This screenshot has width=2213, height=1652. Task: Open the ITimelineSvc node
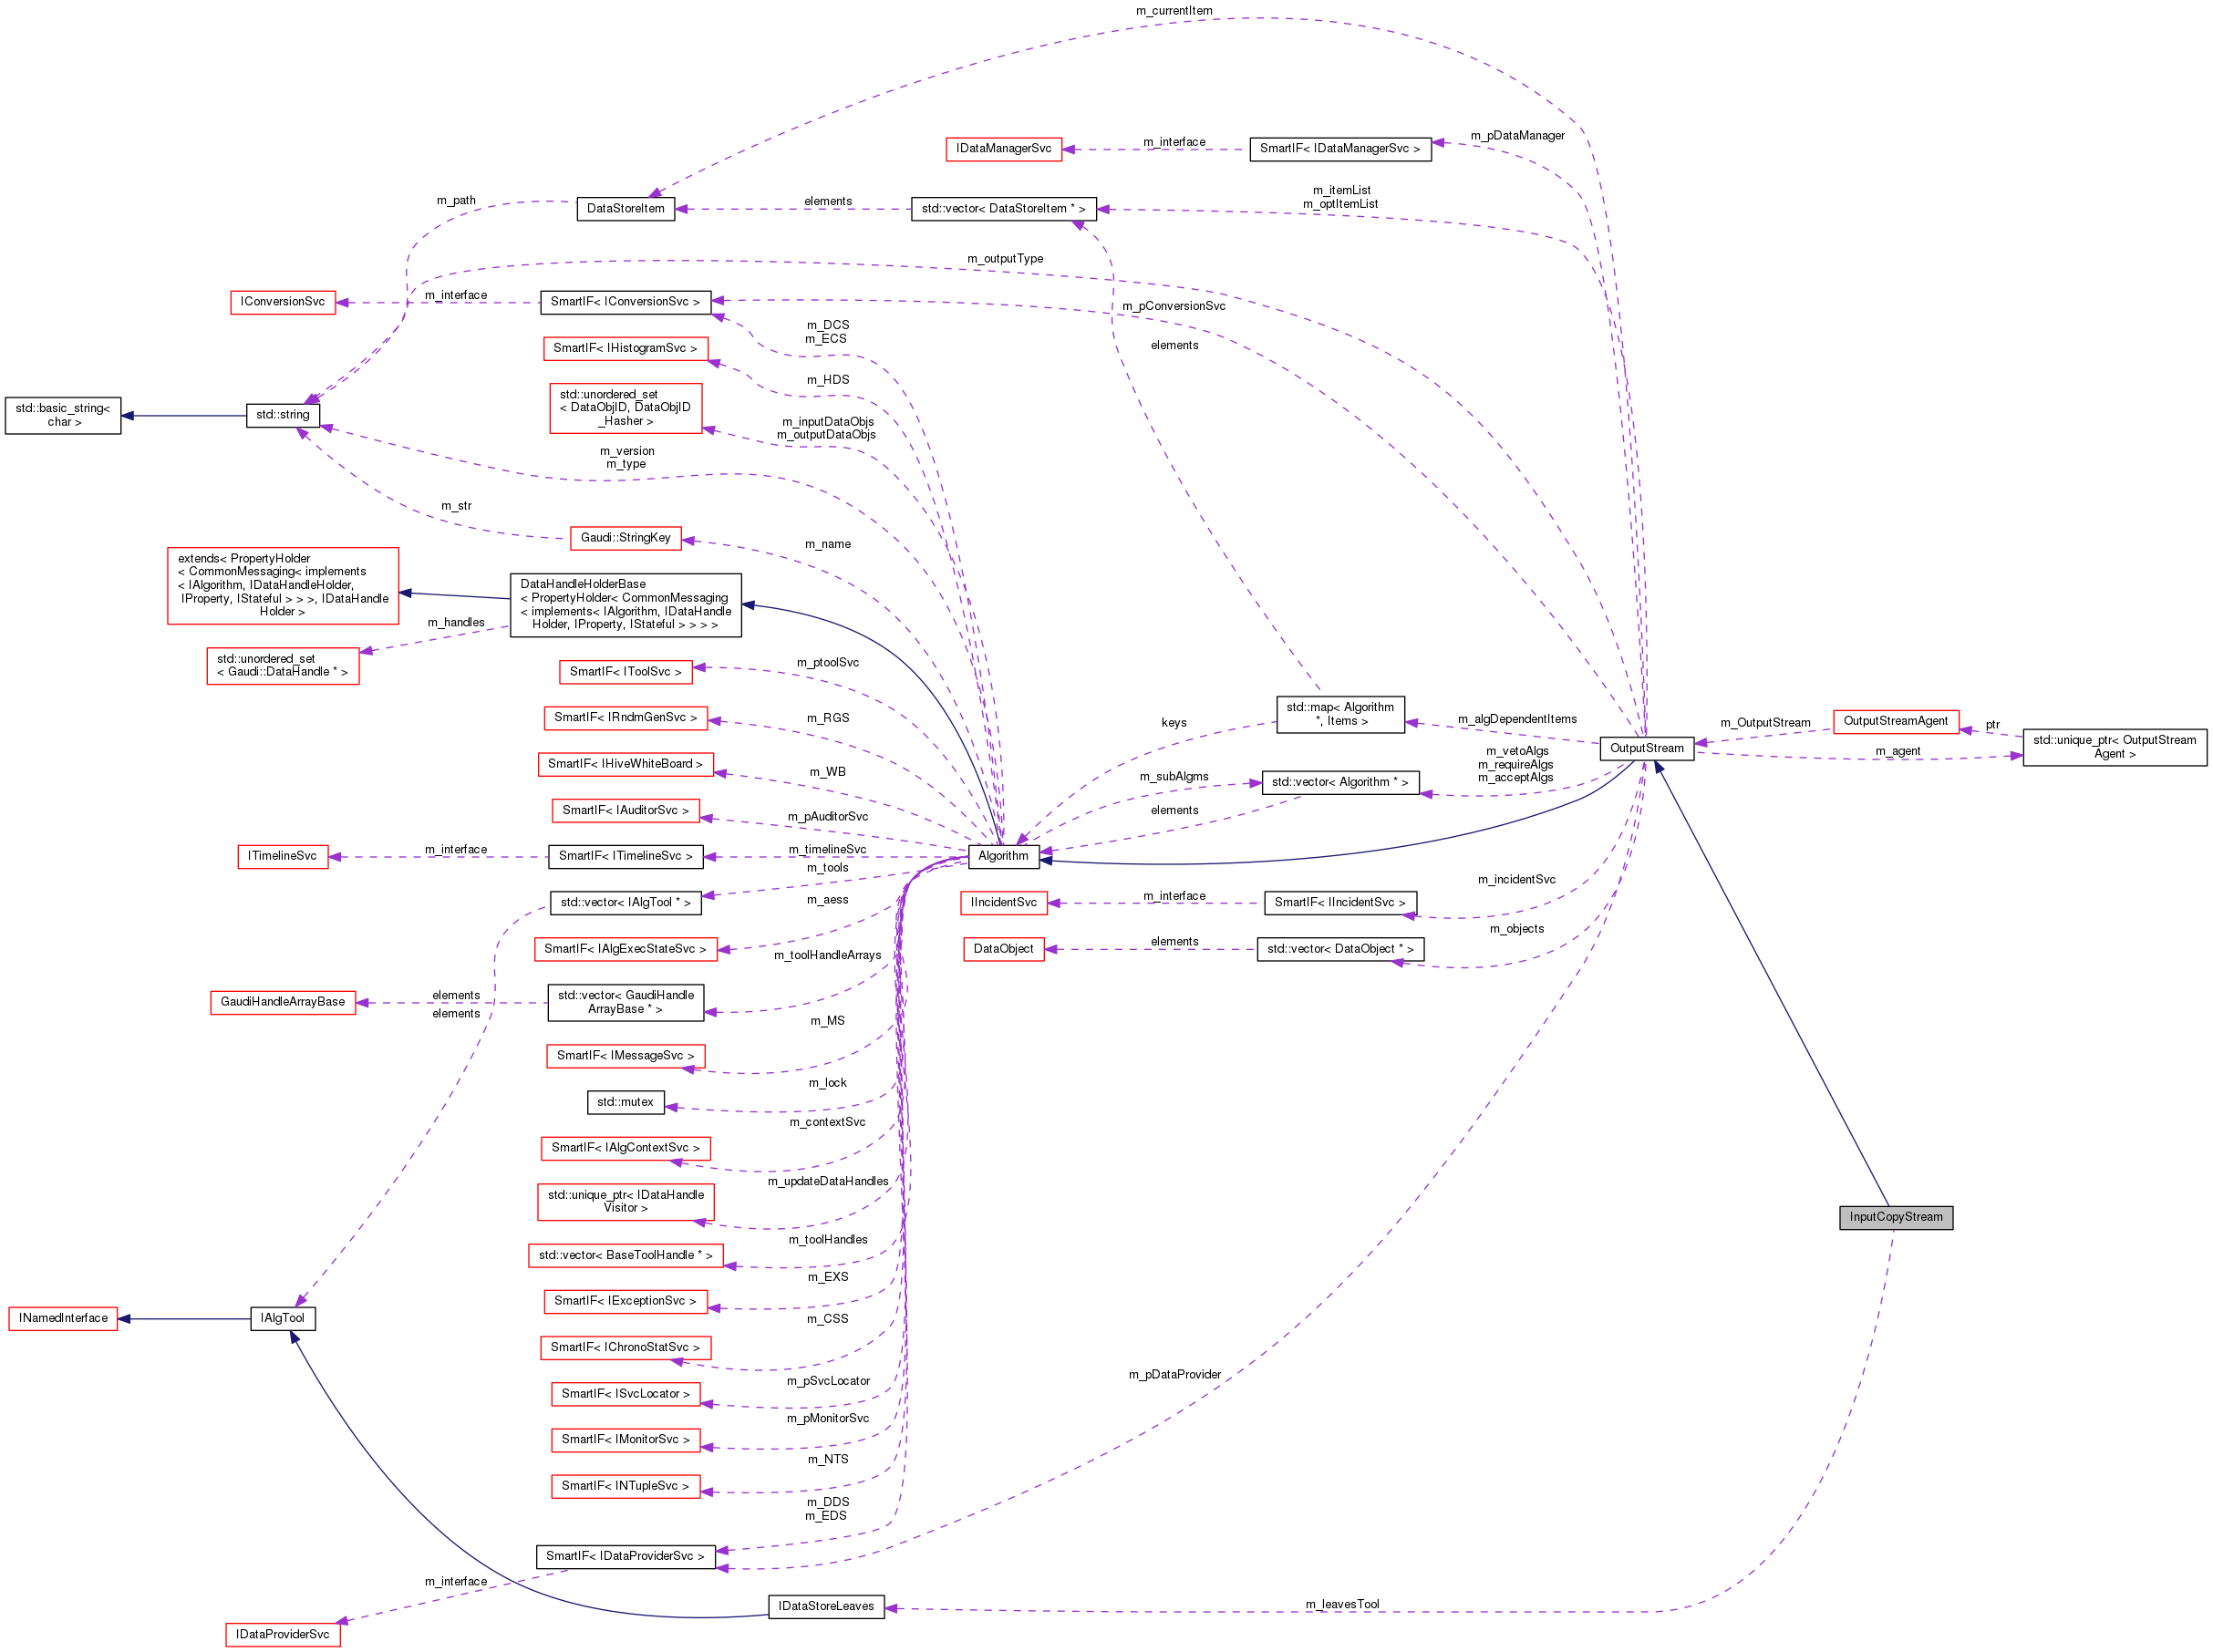283,855
